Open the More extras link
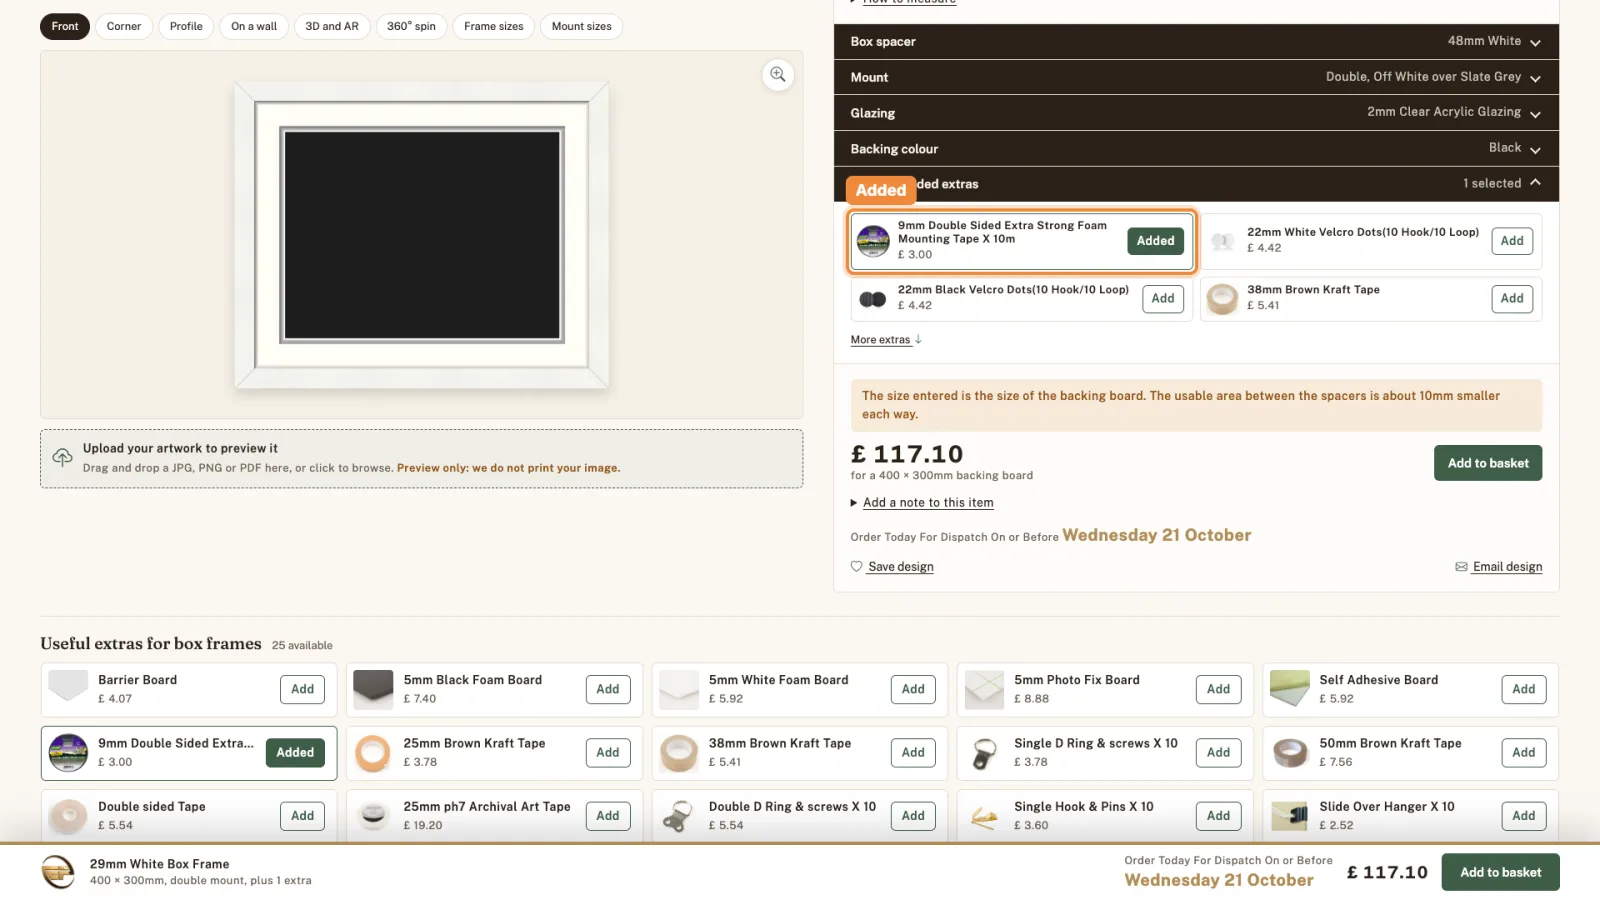1600x900 pixels. click(886, 340)
